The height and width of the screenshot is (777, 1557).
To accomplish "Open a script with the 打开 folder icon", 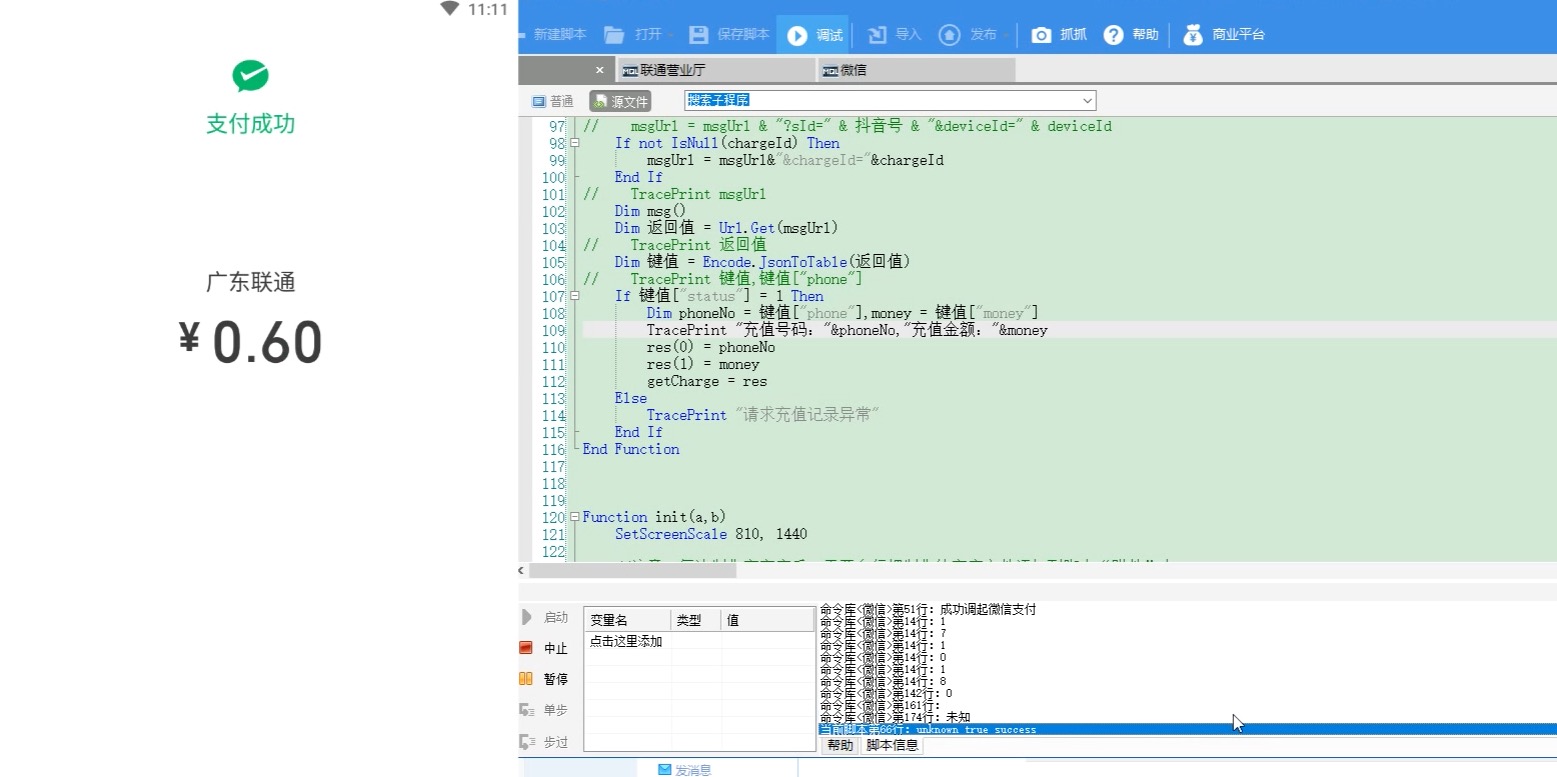I will point(614,35).
